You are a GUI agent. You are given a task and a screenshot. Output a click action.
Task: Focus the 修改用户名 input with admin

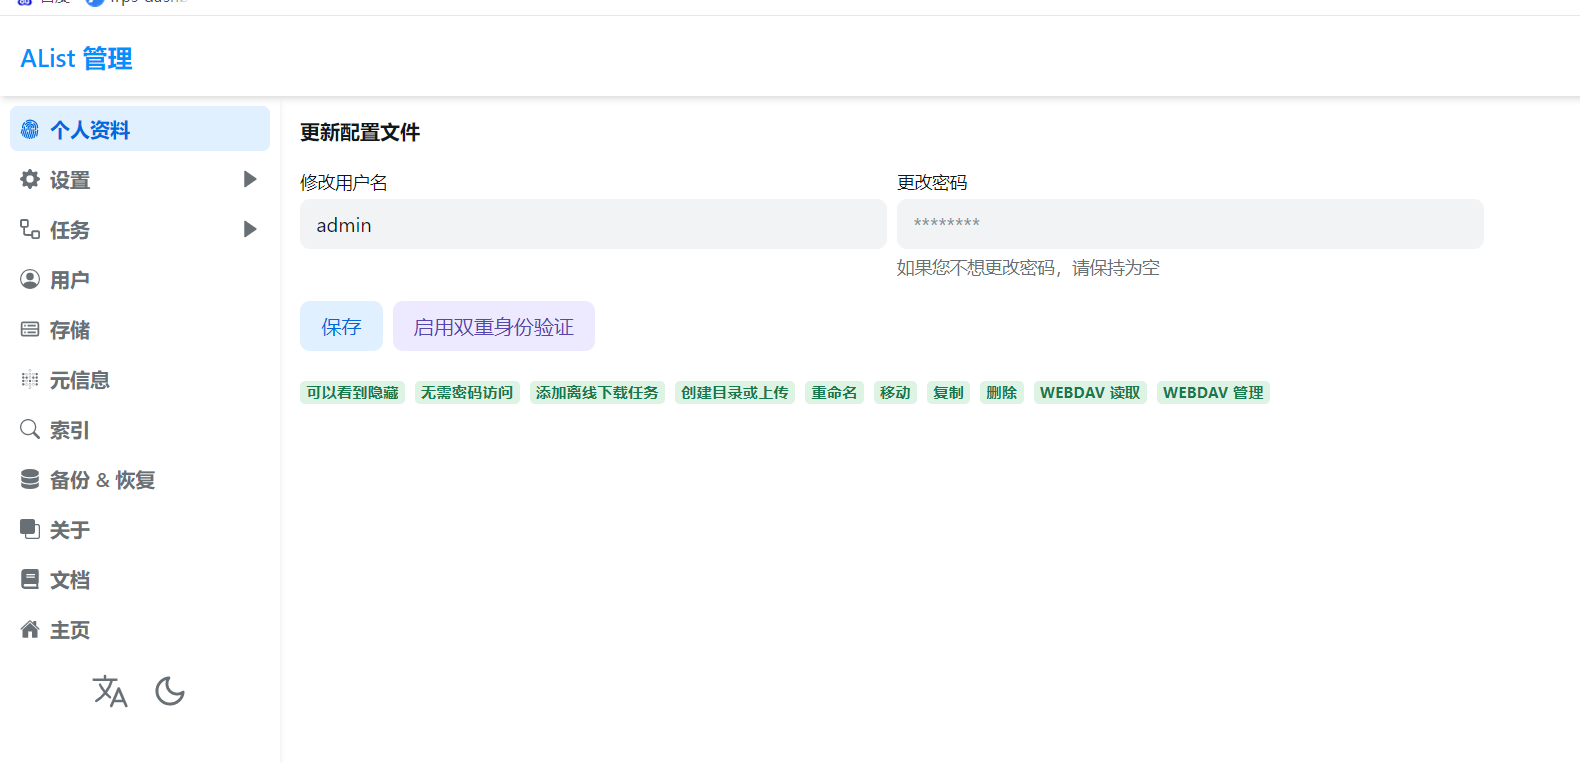click(593, 224)
